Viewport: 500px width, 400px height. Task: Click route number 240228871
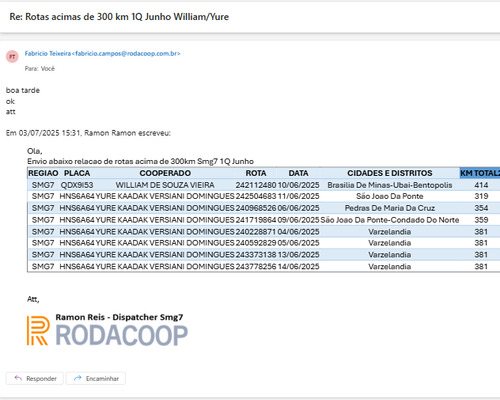point(256,232)
